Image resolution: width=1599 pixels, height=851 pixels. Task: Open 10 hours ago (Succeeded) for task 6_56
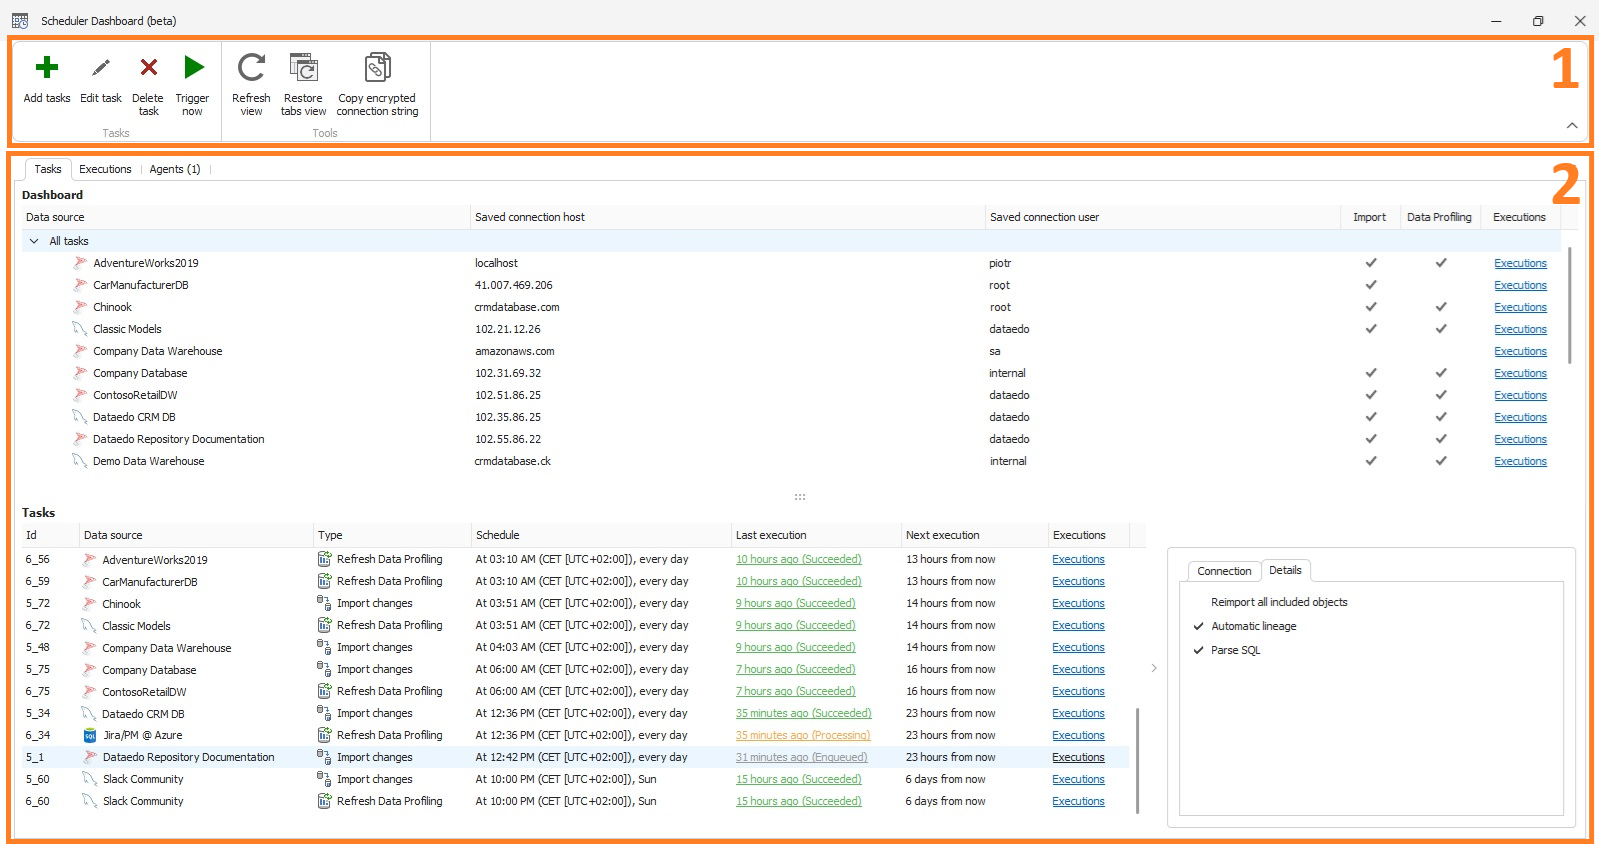pos(798,559)
